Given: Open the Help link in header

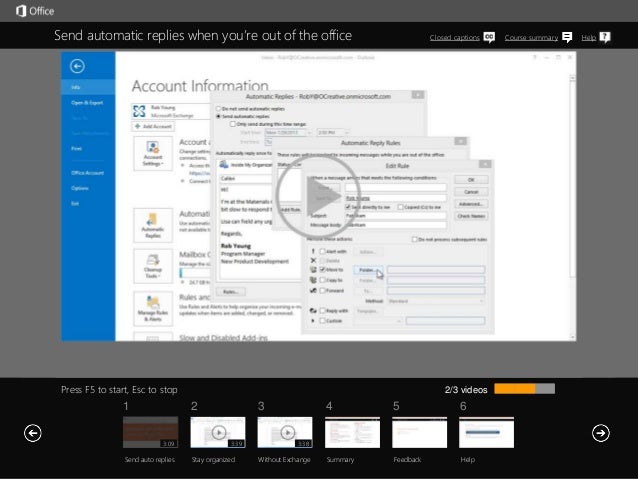Looking at the screenshot, I should [x=588, y=37].
